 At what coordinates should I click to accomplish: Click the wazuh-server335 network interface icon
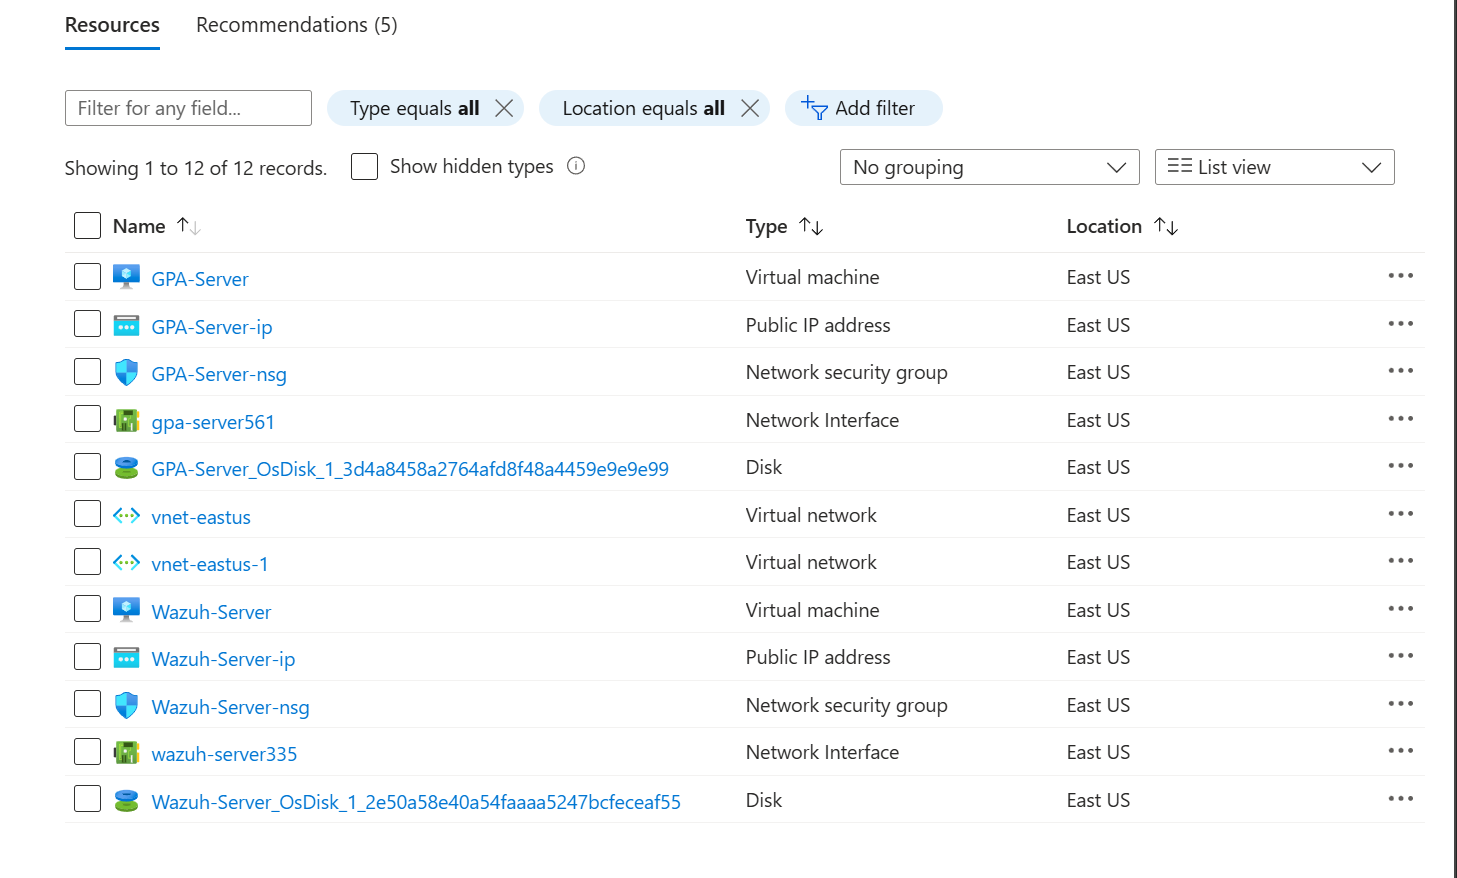tap(126, 752)
